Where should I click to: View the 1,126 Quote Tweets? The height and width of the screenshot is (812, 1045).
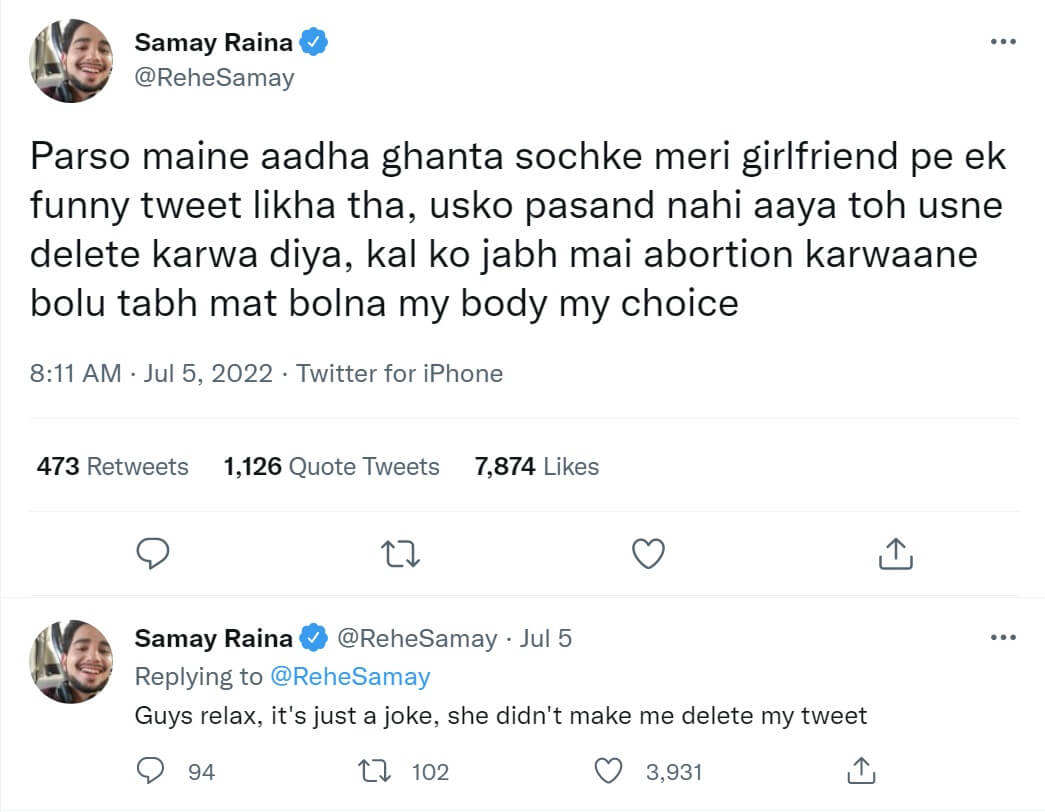pyautogui.click(x=331, y=466)
